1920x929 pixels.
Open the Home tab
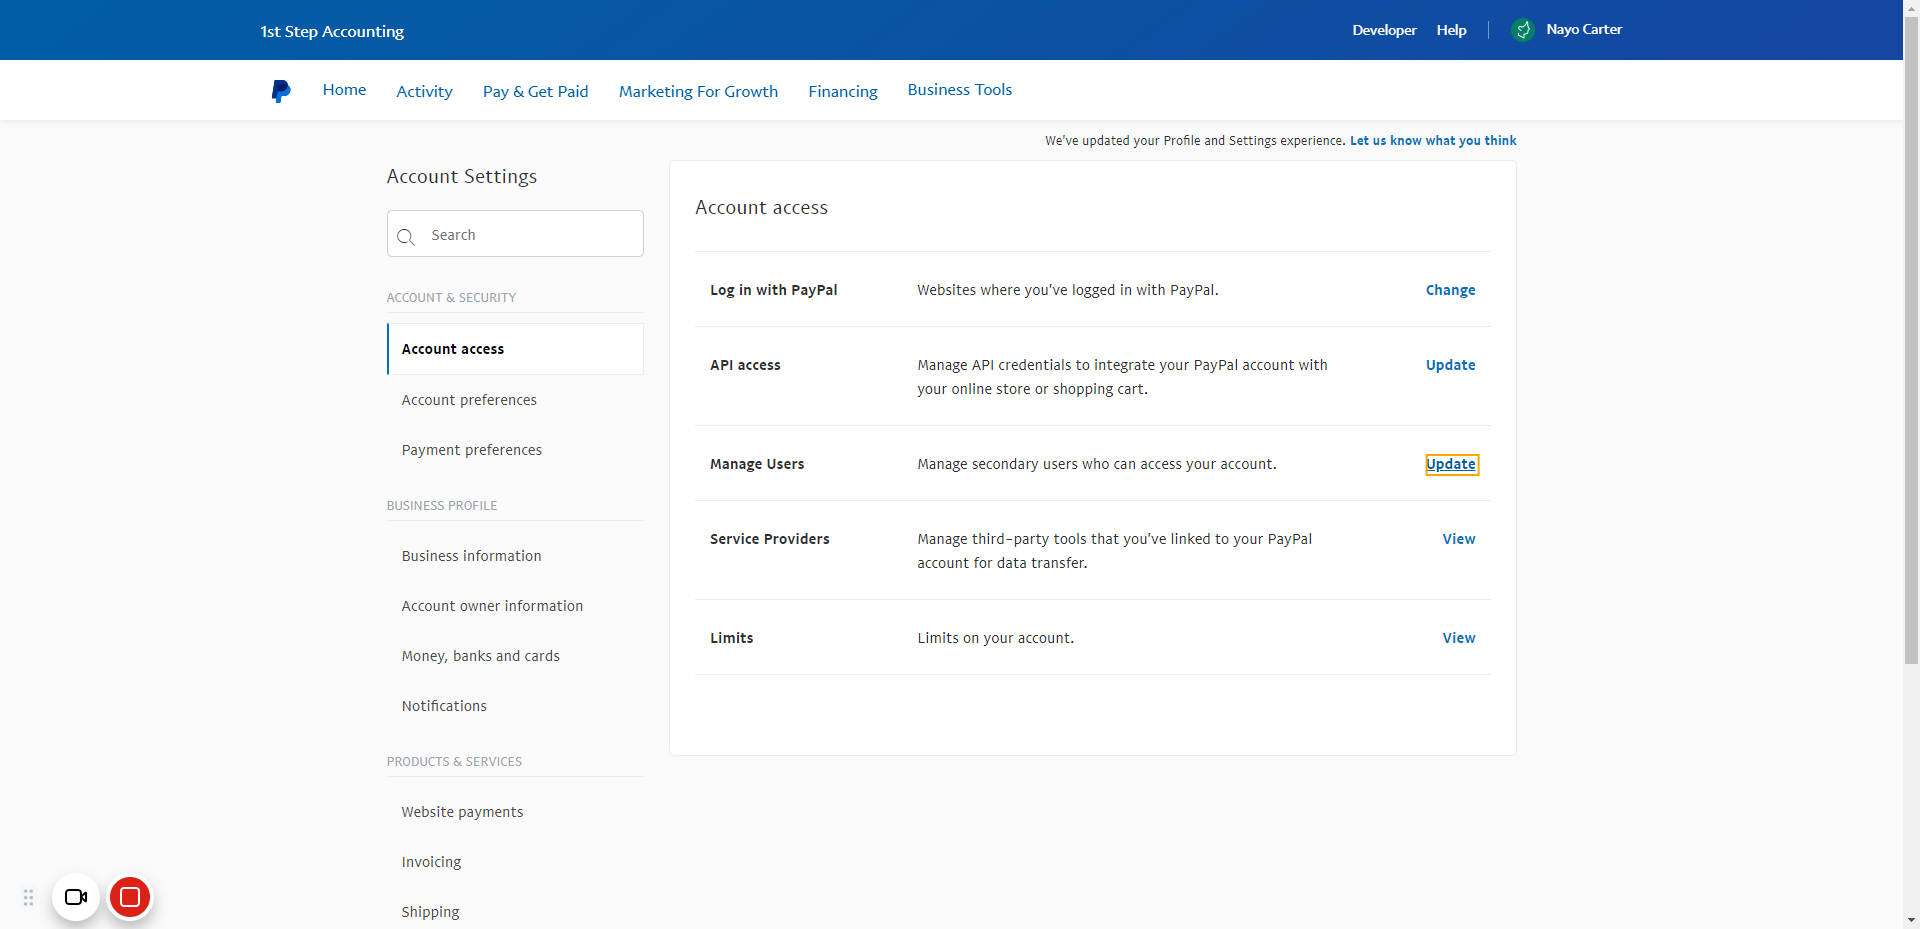click(344, 90)
